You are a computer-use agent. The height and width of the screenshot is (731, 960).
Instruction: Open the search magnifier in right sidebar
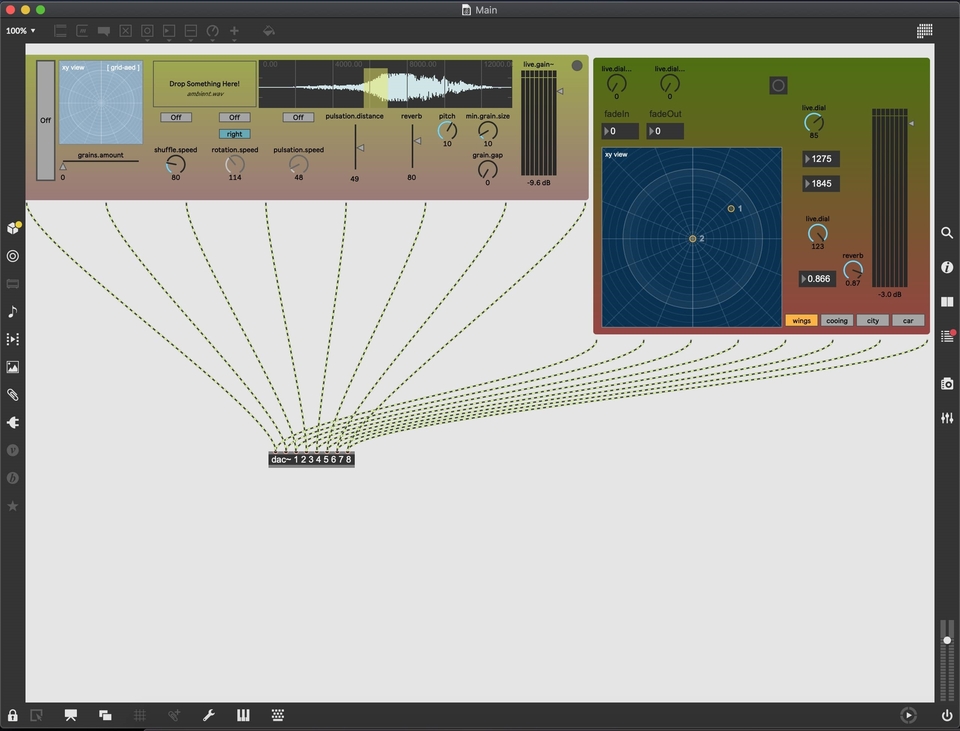[x=947, y=233]
